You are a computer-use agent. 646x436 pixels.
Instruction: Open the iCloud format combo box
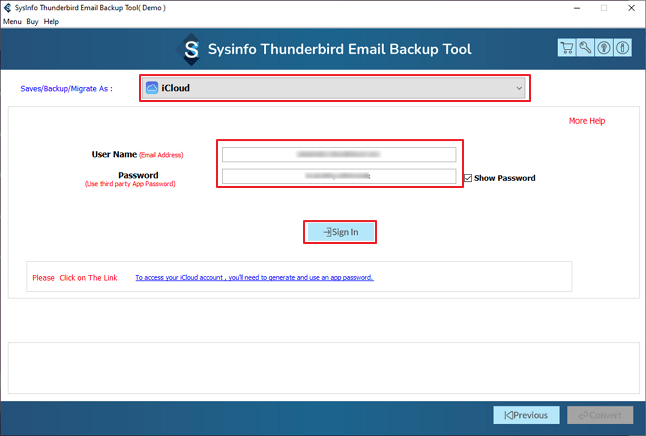pyautogui.click(x=334, y=88)
